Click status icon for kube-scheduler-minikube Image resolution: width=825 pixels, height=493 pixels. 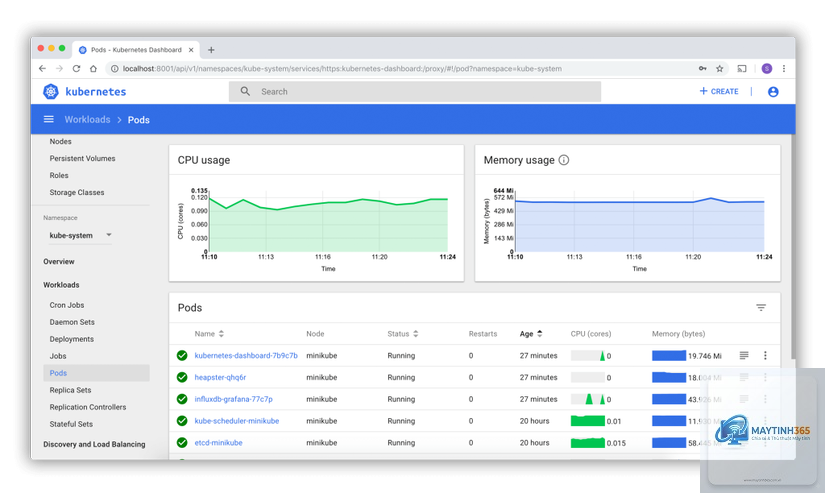click(x=182, y=421)
